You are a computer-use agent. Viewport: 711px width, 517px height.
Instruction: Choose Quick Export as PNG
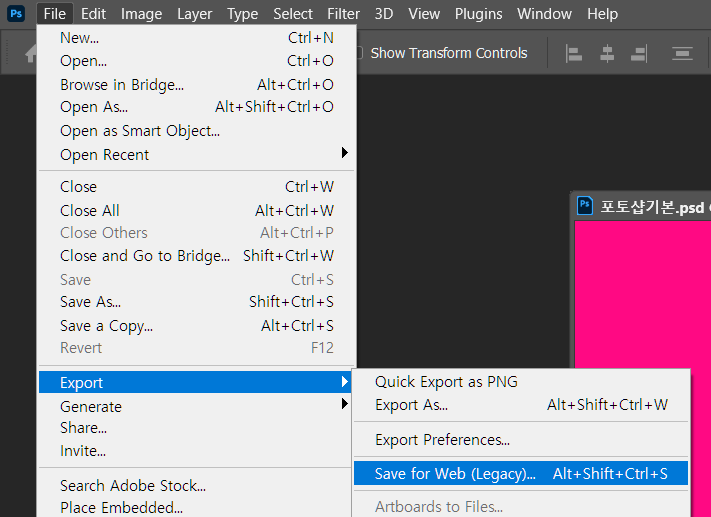tap(521, 382)
